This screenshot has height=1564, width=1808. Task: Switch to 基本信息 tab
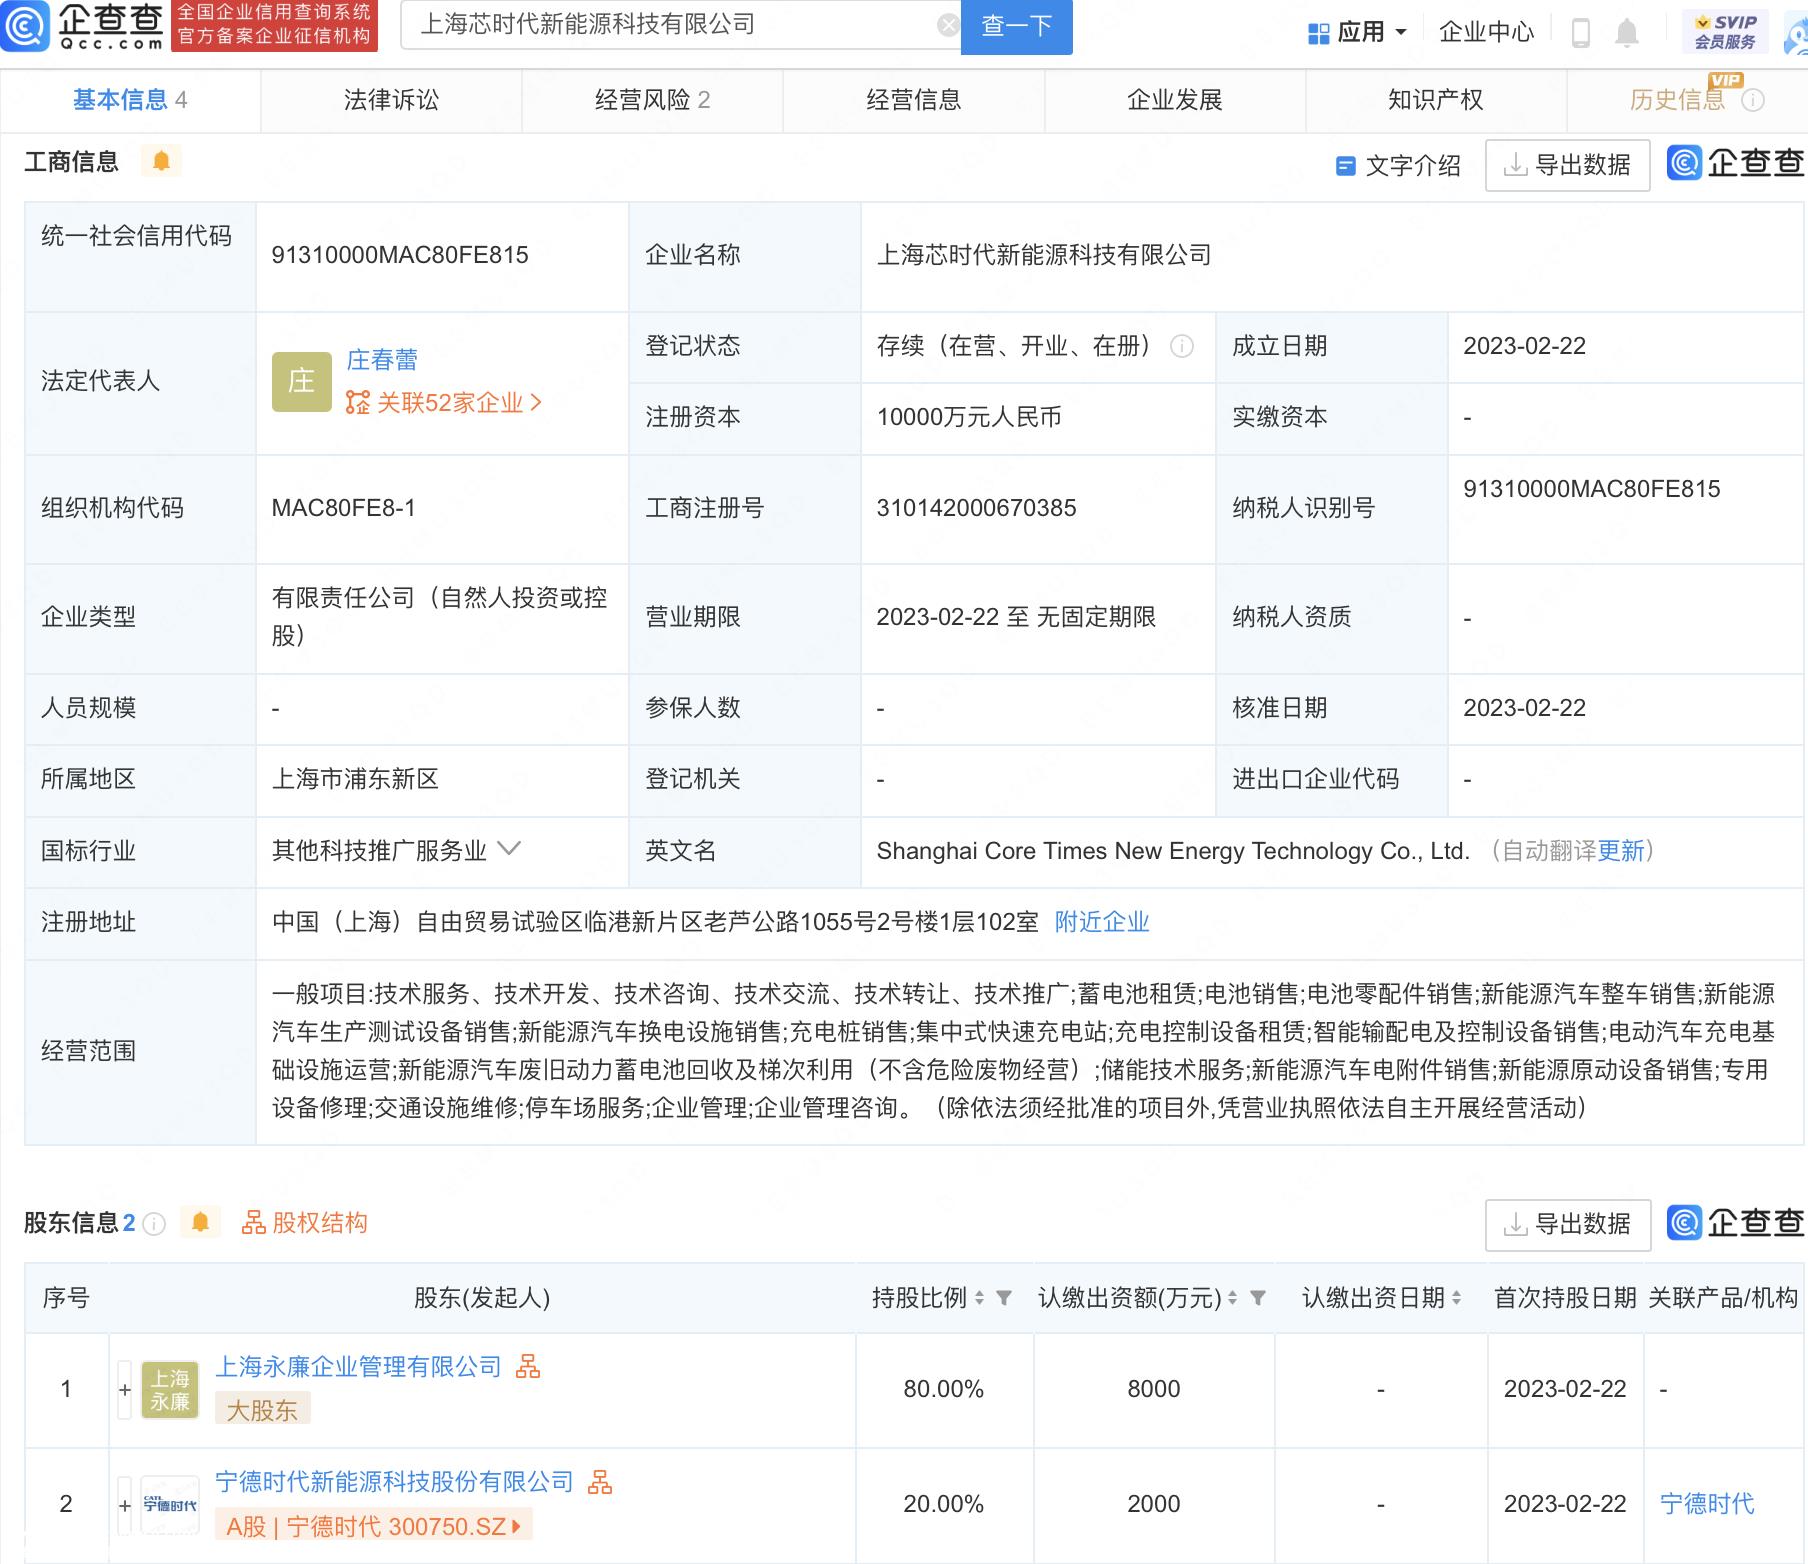point(130,100)
